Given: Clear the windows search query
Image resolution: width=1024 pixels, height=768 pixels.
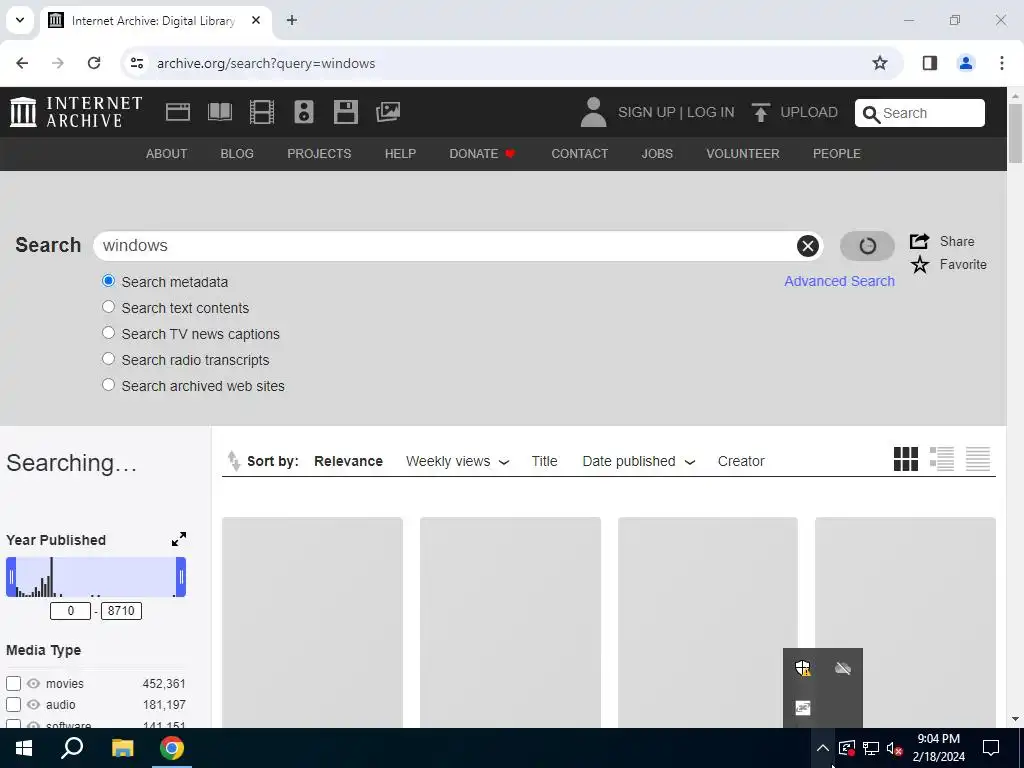Looking at the screenshot, I should (x=807, y=246).
